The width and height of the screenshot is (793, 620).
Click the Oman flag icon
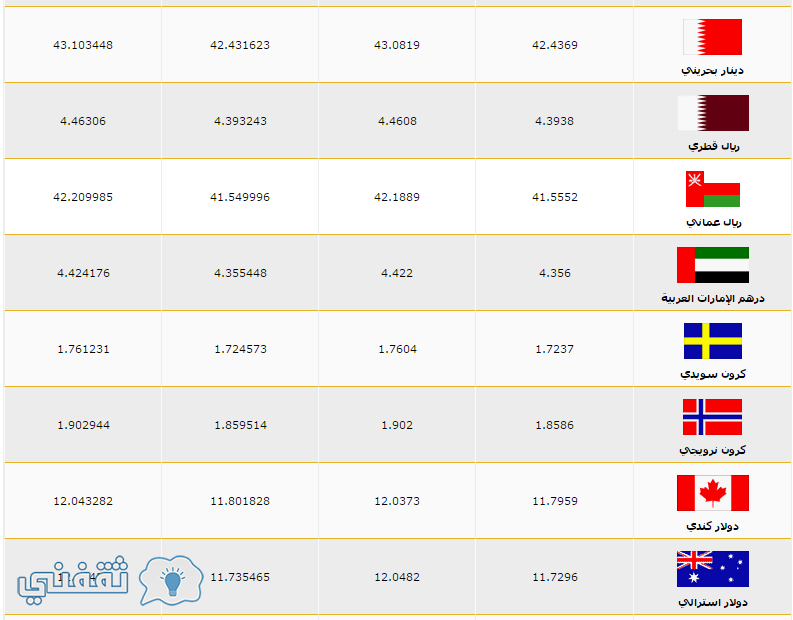(712, 189)
